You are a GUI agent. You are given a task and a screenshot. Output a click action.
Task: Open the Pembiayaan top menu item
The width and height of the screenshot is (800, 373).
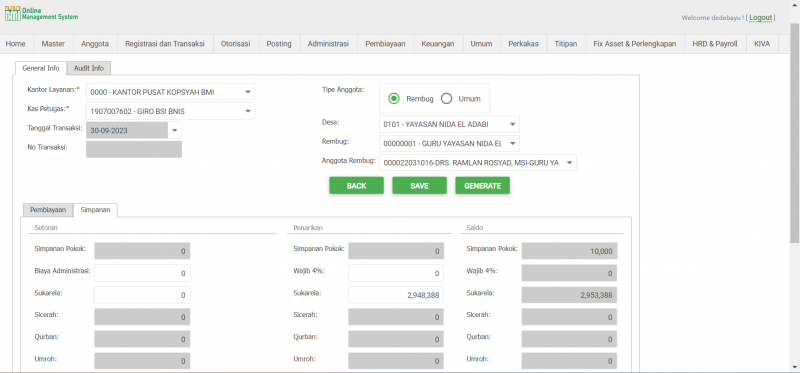tap(385, 44)
